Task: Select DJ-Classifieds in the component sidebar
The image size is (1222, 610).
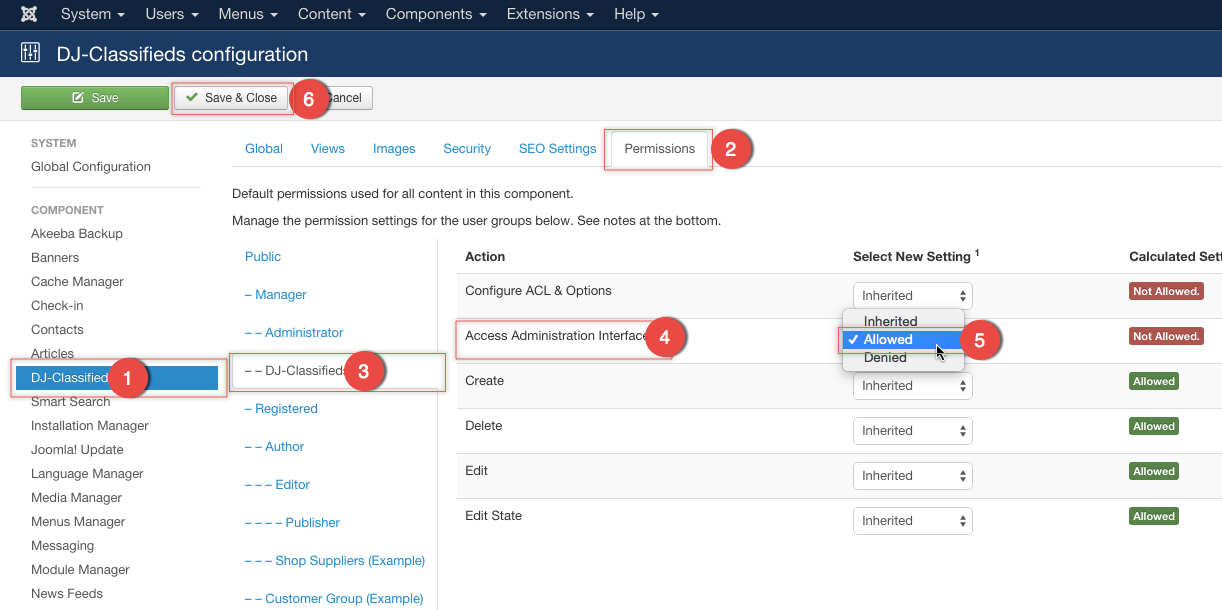Action: [x=117, y=378]
